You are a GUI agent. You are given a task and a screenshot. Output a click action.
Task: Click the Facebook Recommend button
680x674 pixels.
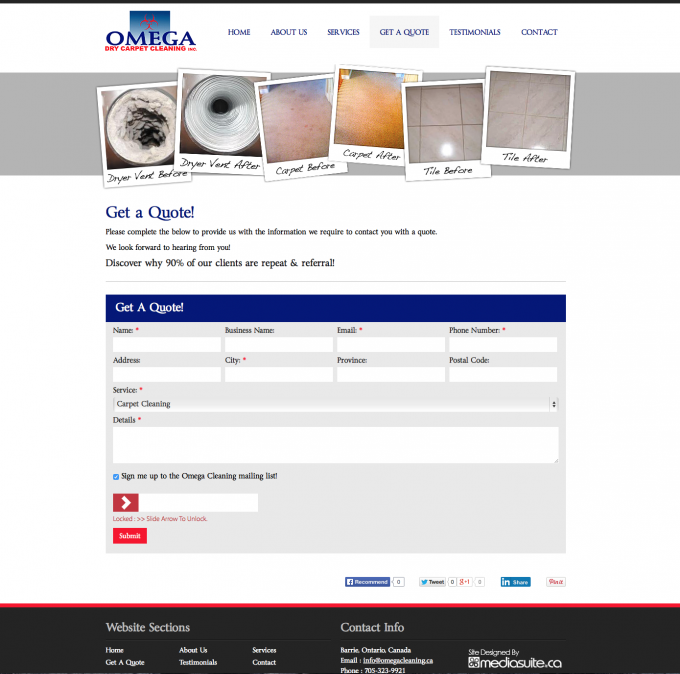(x=367, y=581)
